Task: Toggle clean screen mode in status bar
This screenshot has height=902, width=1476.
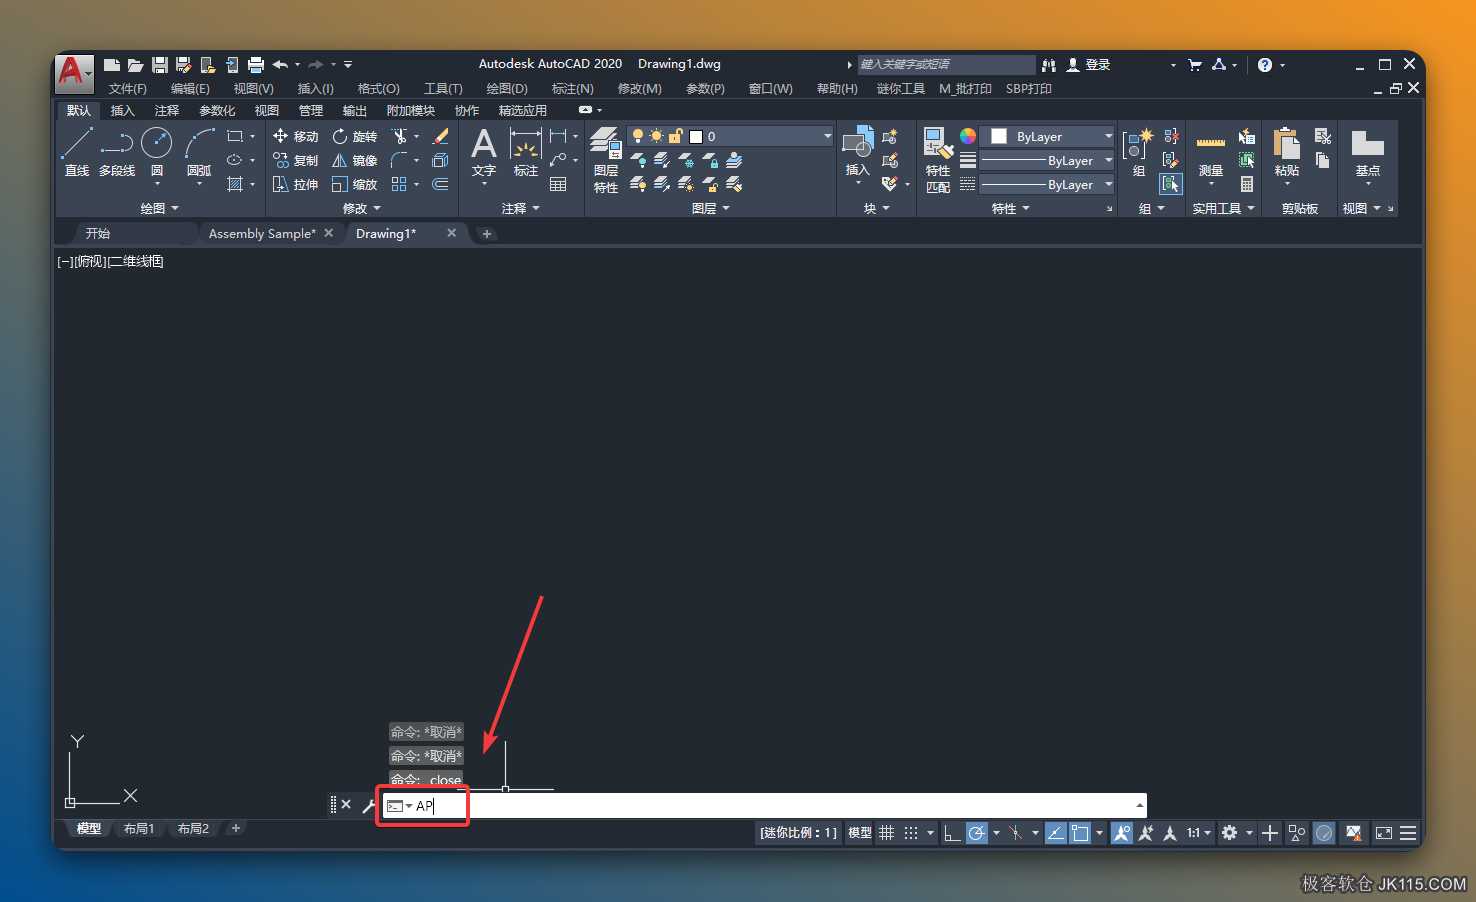Action: (x=1384, y=833)
